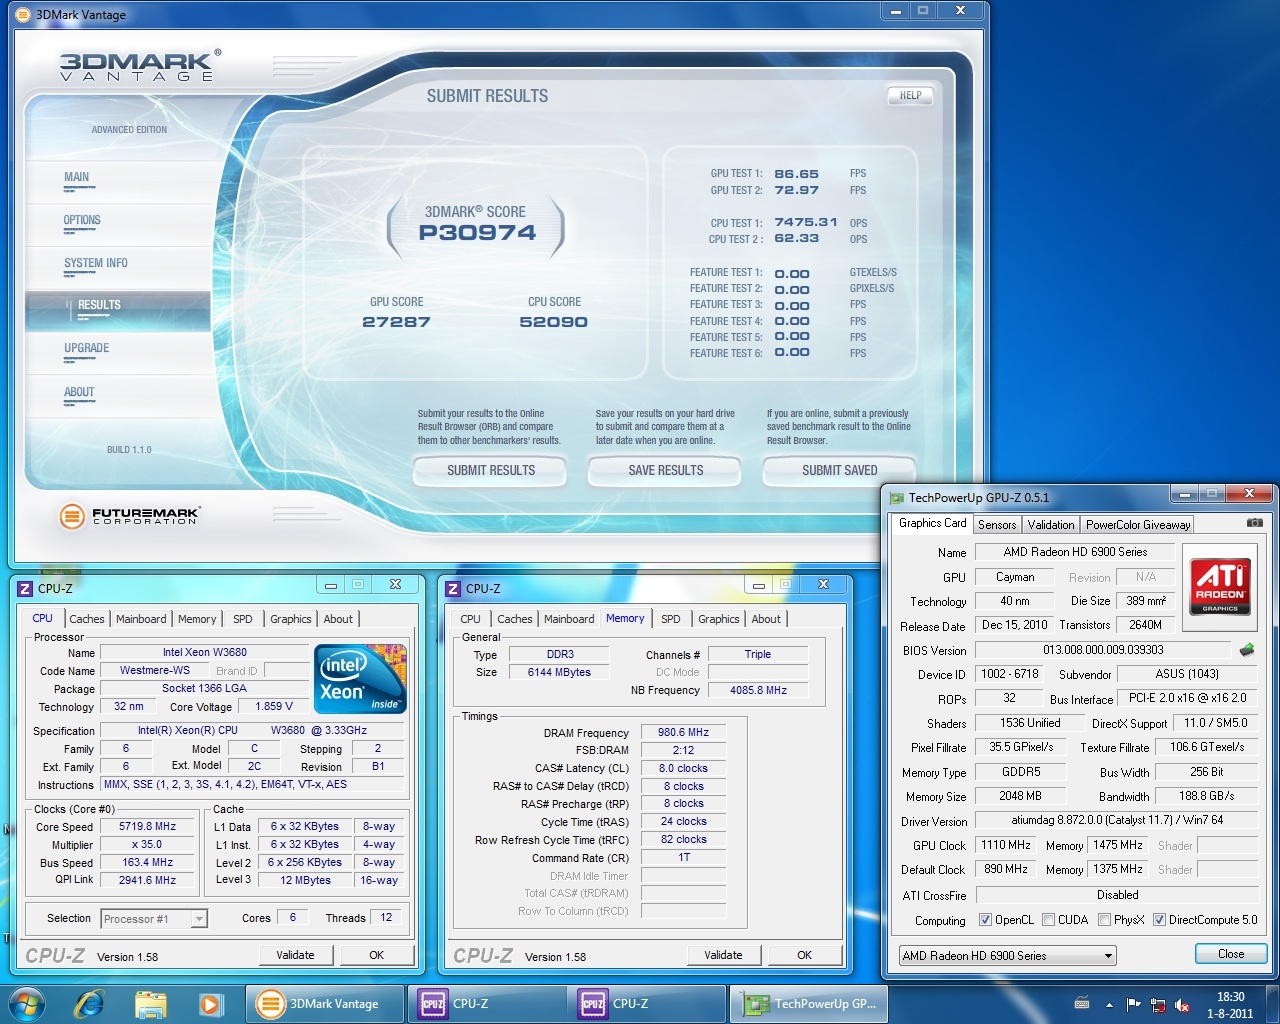
Task: Toggle the OpenCL checkbox
Action: coord(985,920)
